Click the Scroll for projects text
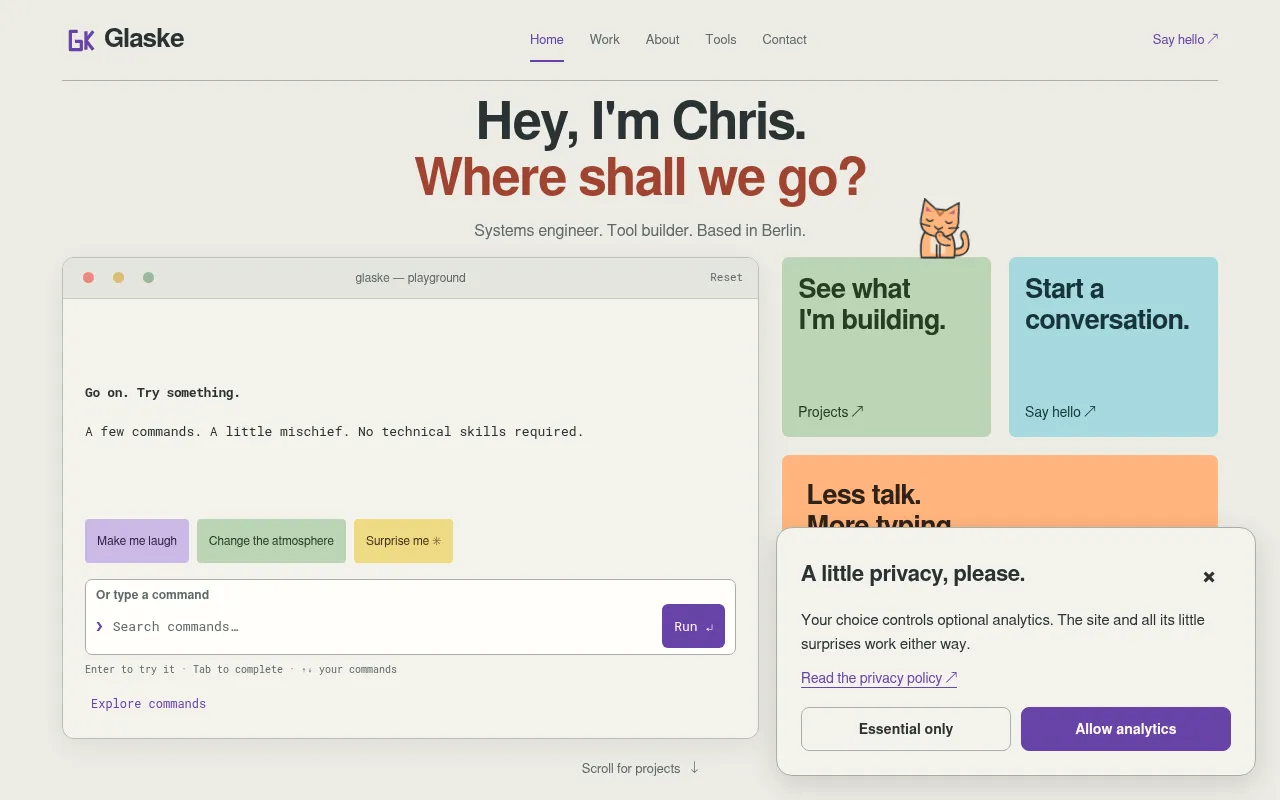Screen dimensions: 1280x800 (x=631, y=768)
